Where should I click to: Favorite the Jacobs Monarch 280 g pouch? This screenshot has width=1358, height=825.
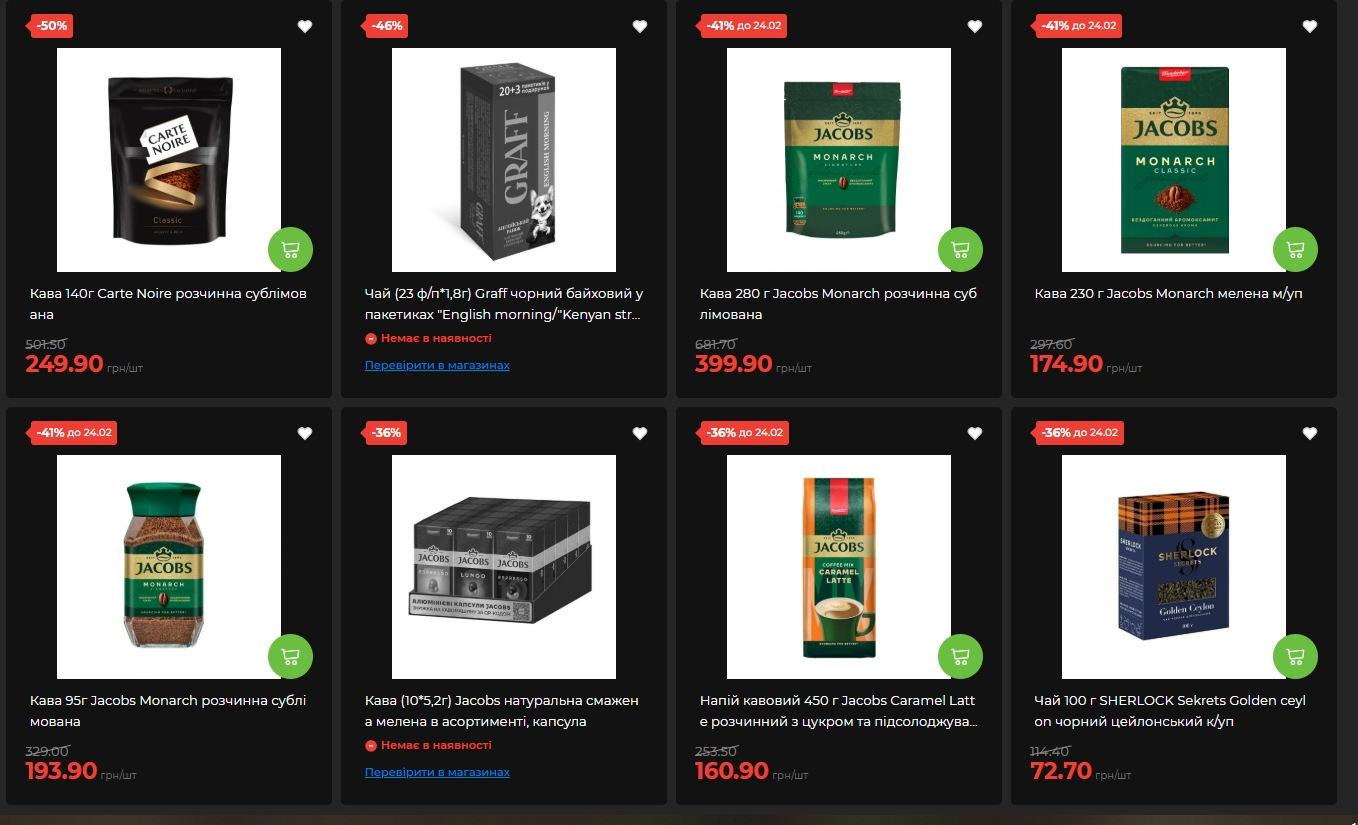click(975, 26)
